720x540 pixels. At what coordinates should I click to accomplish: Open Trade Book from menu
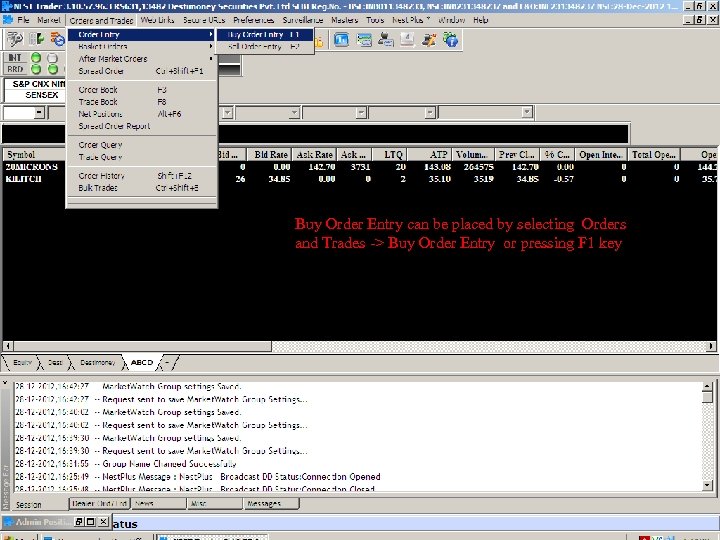(x=141, y=101)
